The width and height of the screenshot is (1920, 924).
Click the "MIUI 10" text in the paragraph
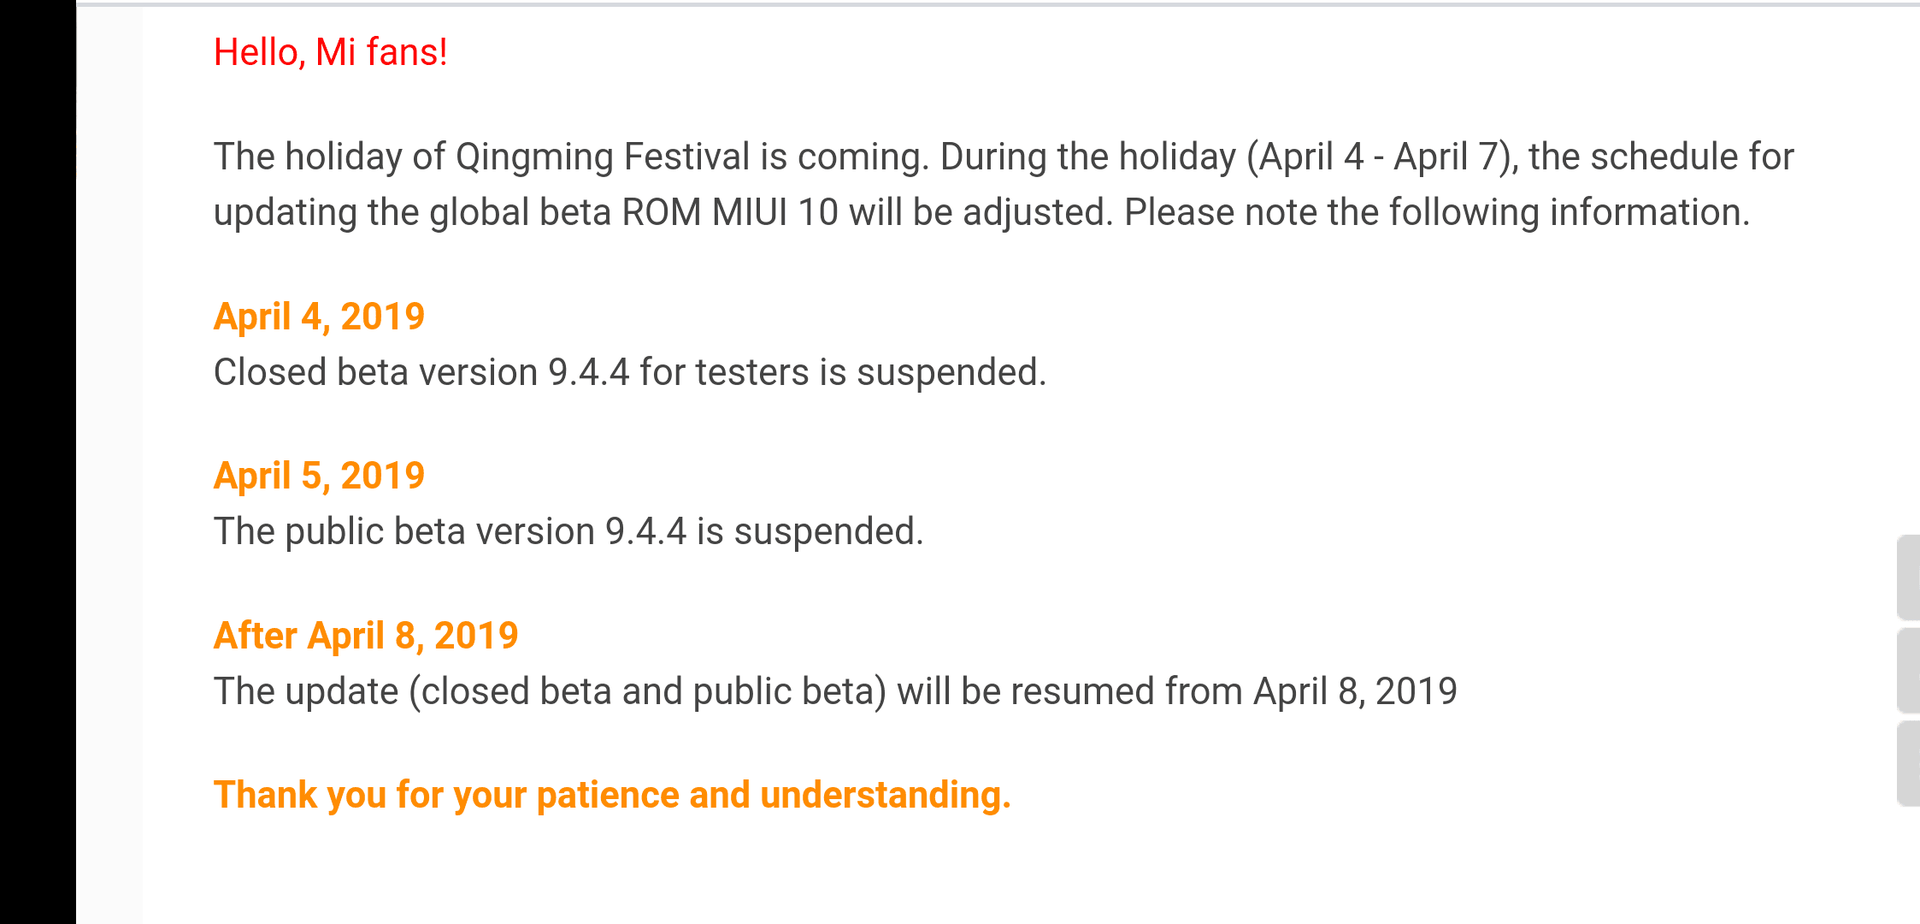click(775, 212)
